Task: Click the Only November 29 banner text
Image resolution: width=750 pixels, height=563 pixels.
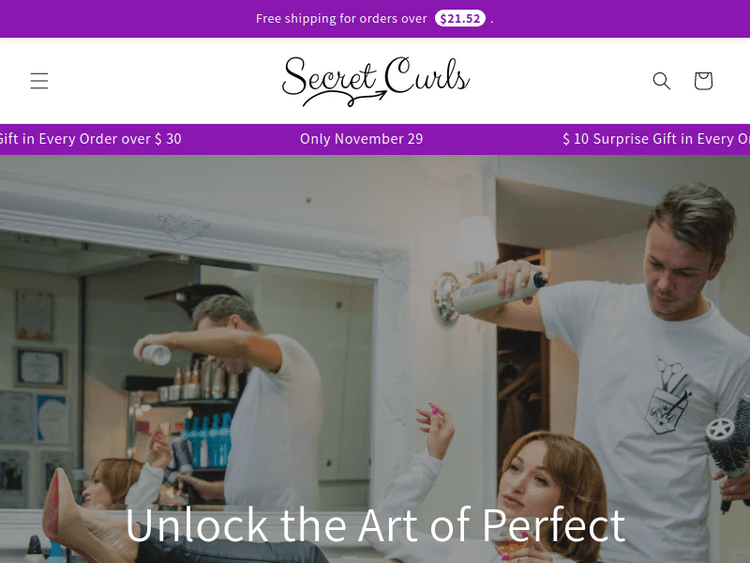Action: pyautogui.click(x=362, y=139)
